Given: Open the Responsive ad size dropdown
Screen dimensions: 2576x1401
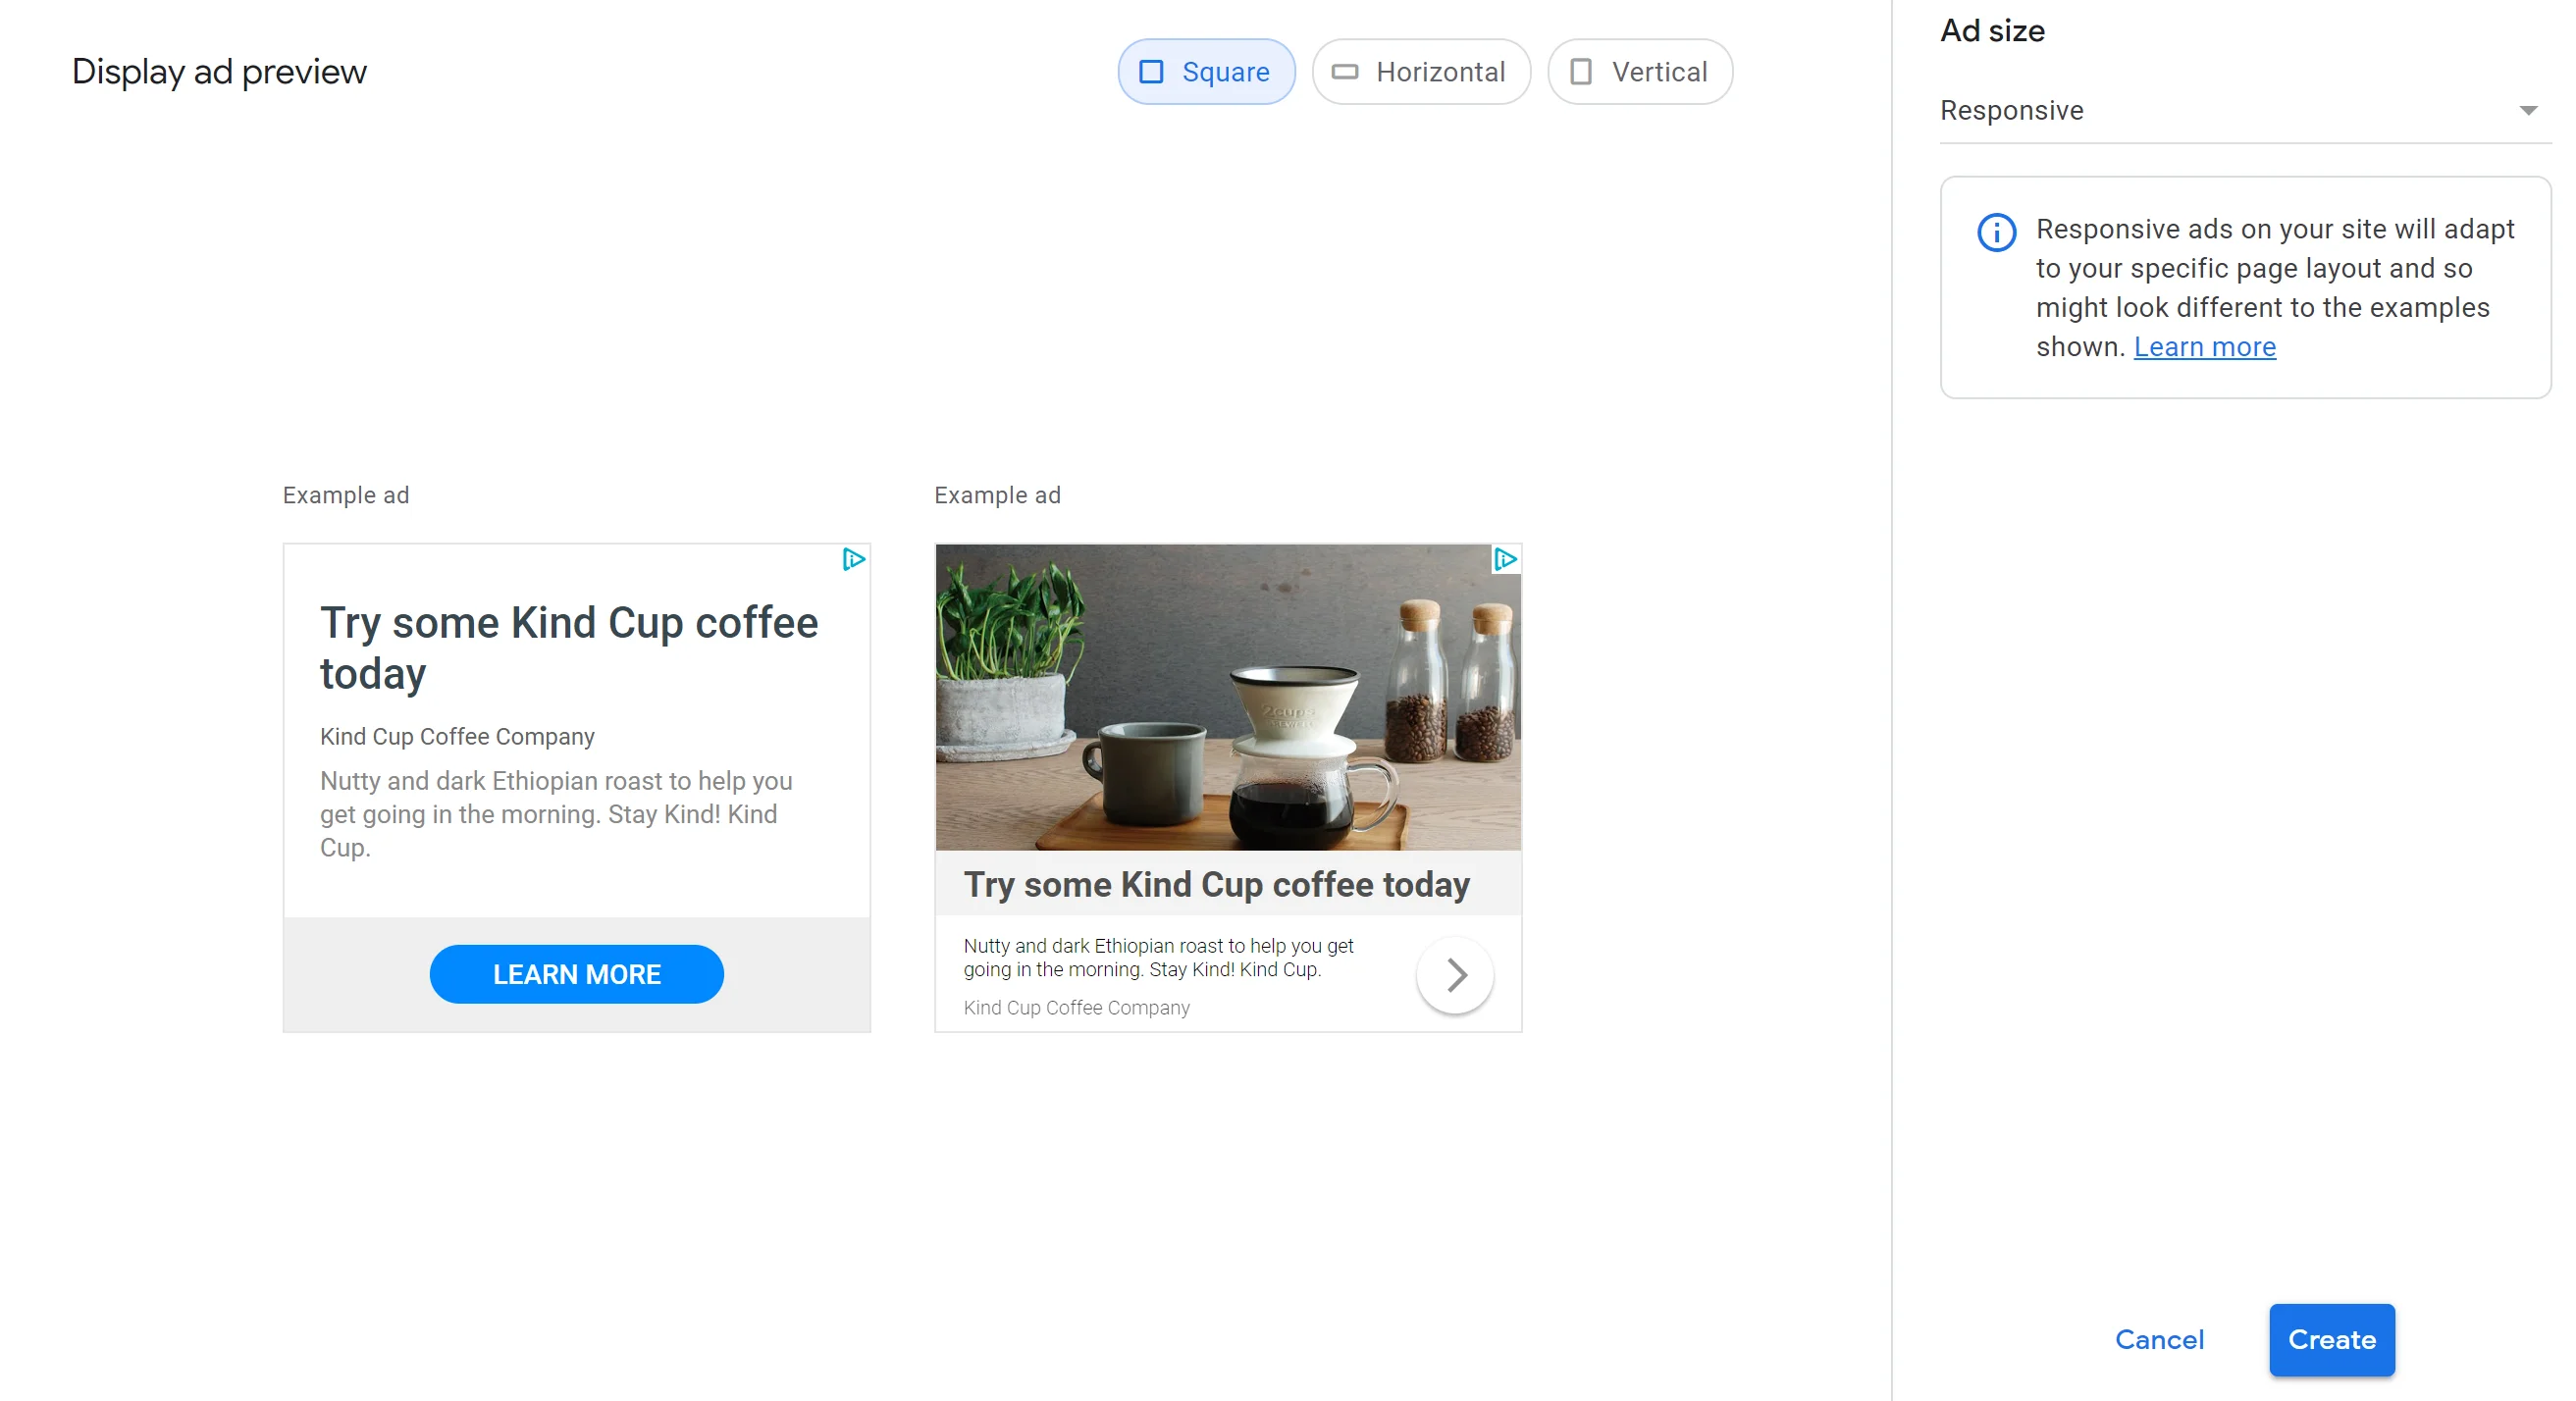Looking at the screenshot, I should [2244, 111].
